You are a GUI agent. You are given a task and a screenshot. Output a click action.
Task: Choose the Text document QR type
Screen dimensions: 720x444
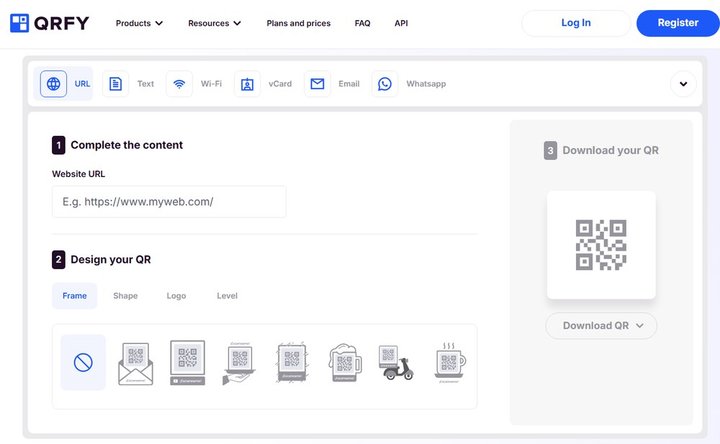[x=115, y=84]
